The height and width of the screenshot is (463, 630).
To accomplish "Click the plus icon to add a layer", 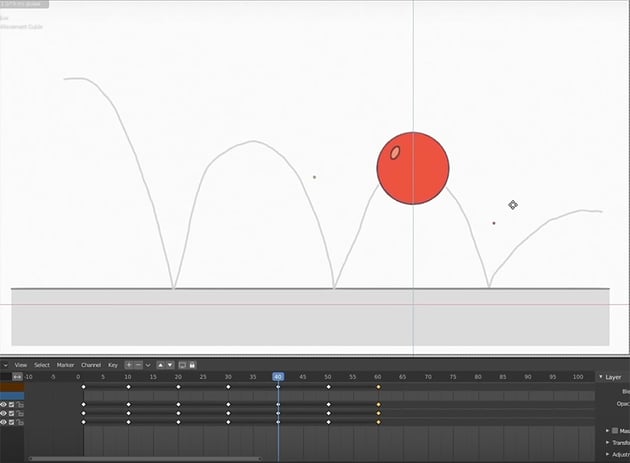I will coord(129,365).
